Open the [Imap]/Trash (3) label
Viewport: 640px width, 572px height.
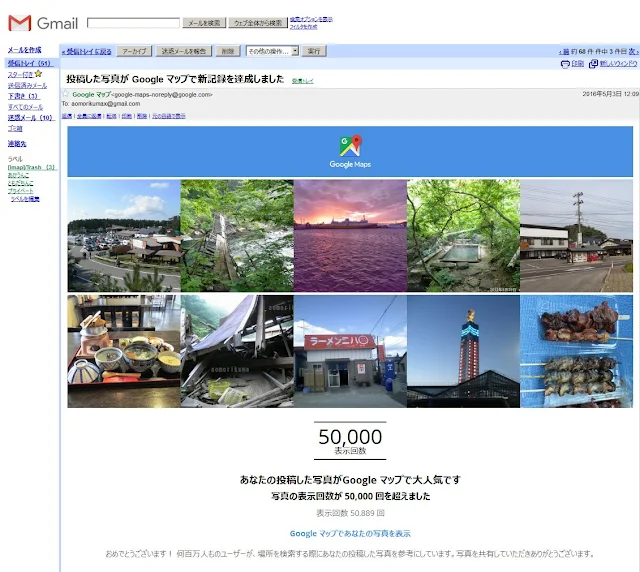pos(32,167)
